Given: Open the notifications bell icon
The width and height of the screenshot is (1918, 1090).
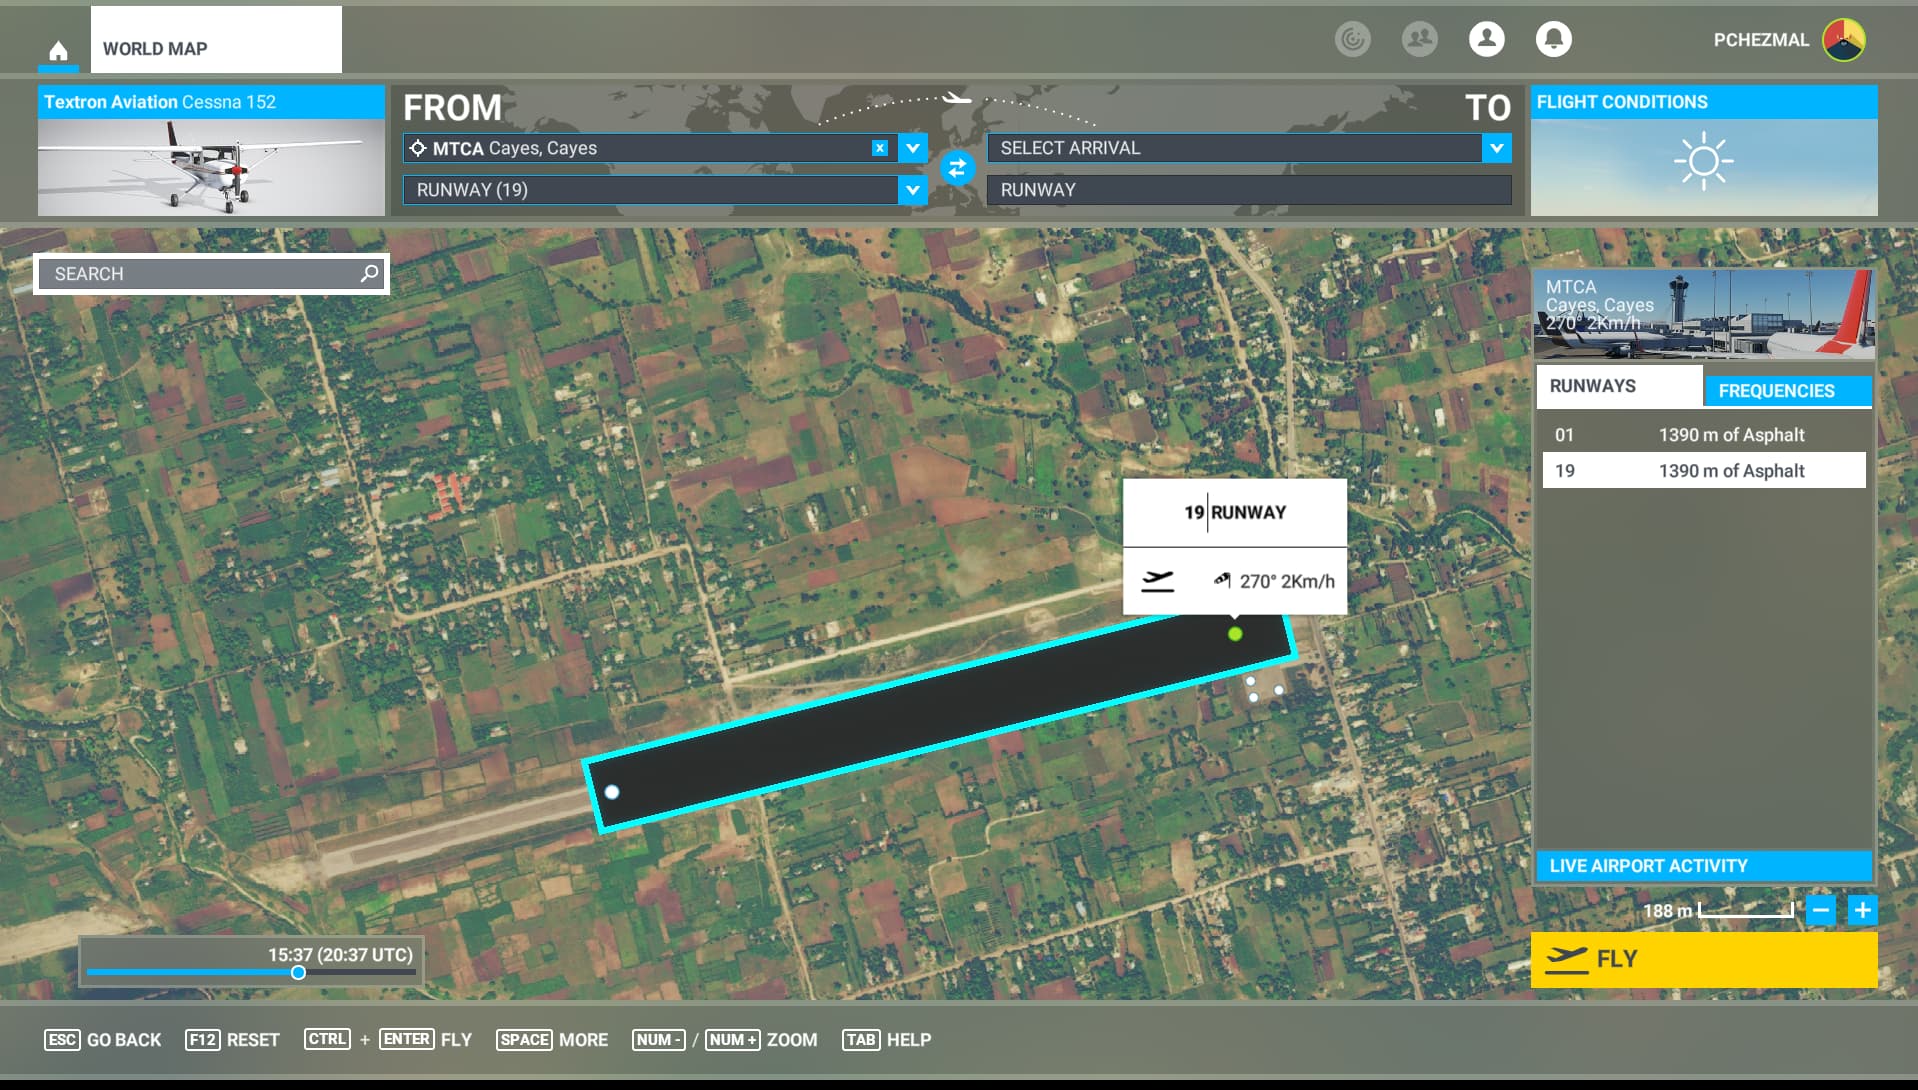Looking at the screenshot, I should click(1553, 39).
